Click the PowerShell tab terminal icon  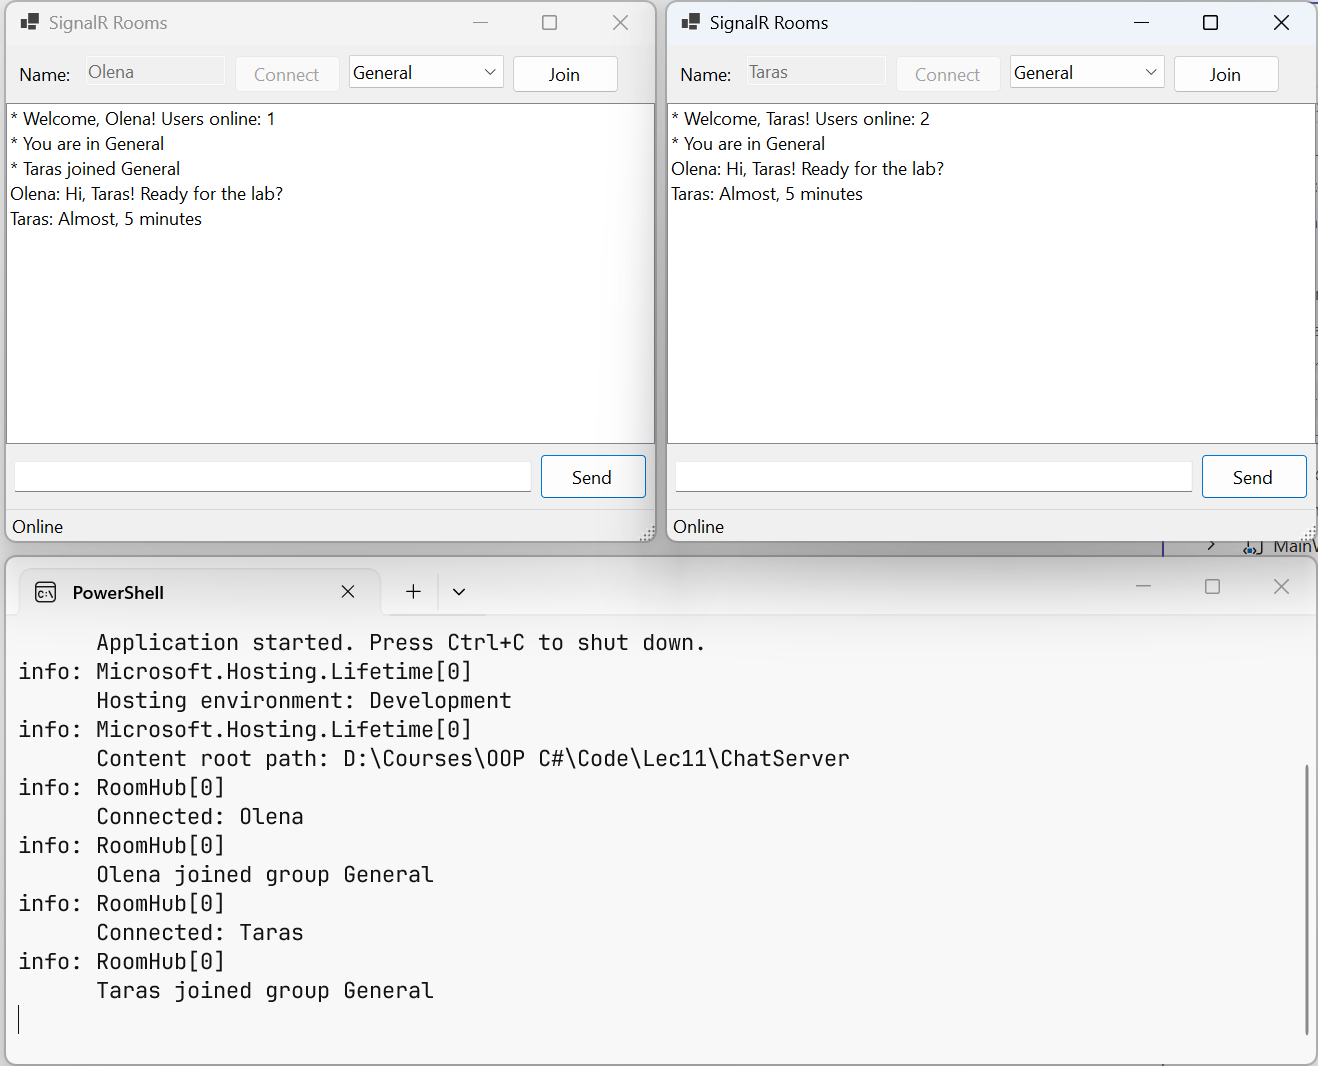[x=46, y=593]
